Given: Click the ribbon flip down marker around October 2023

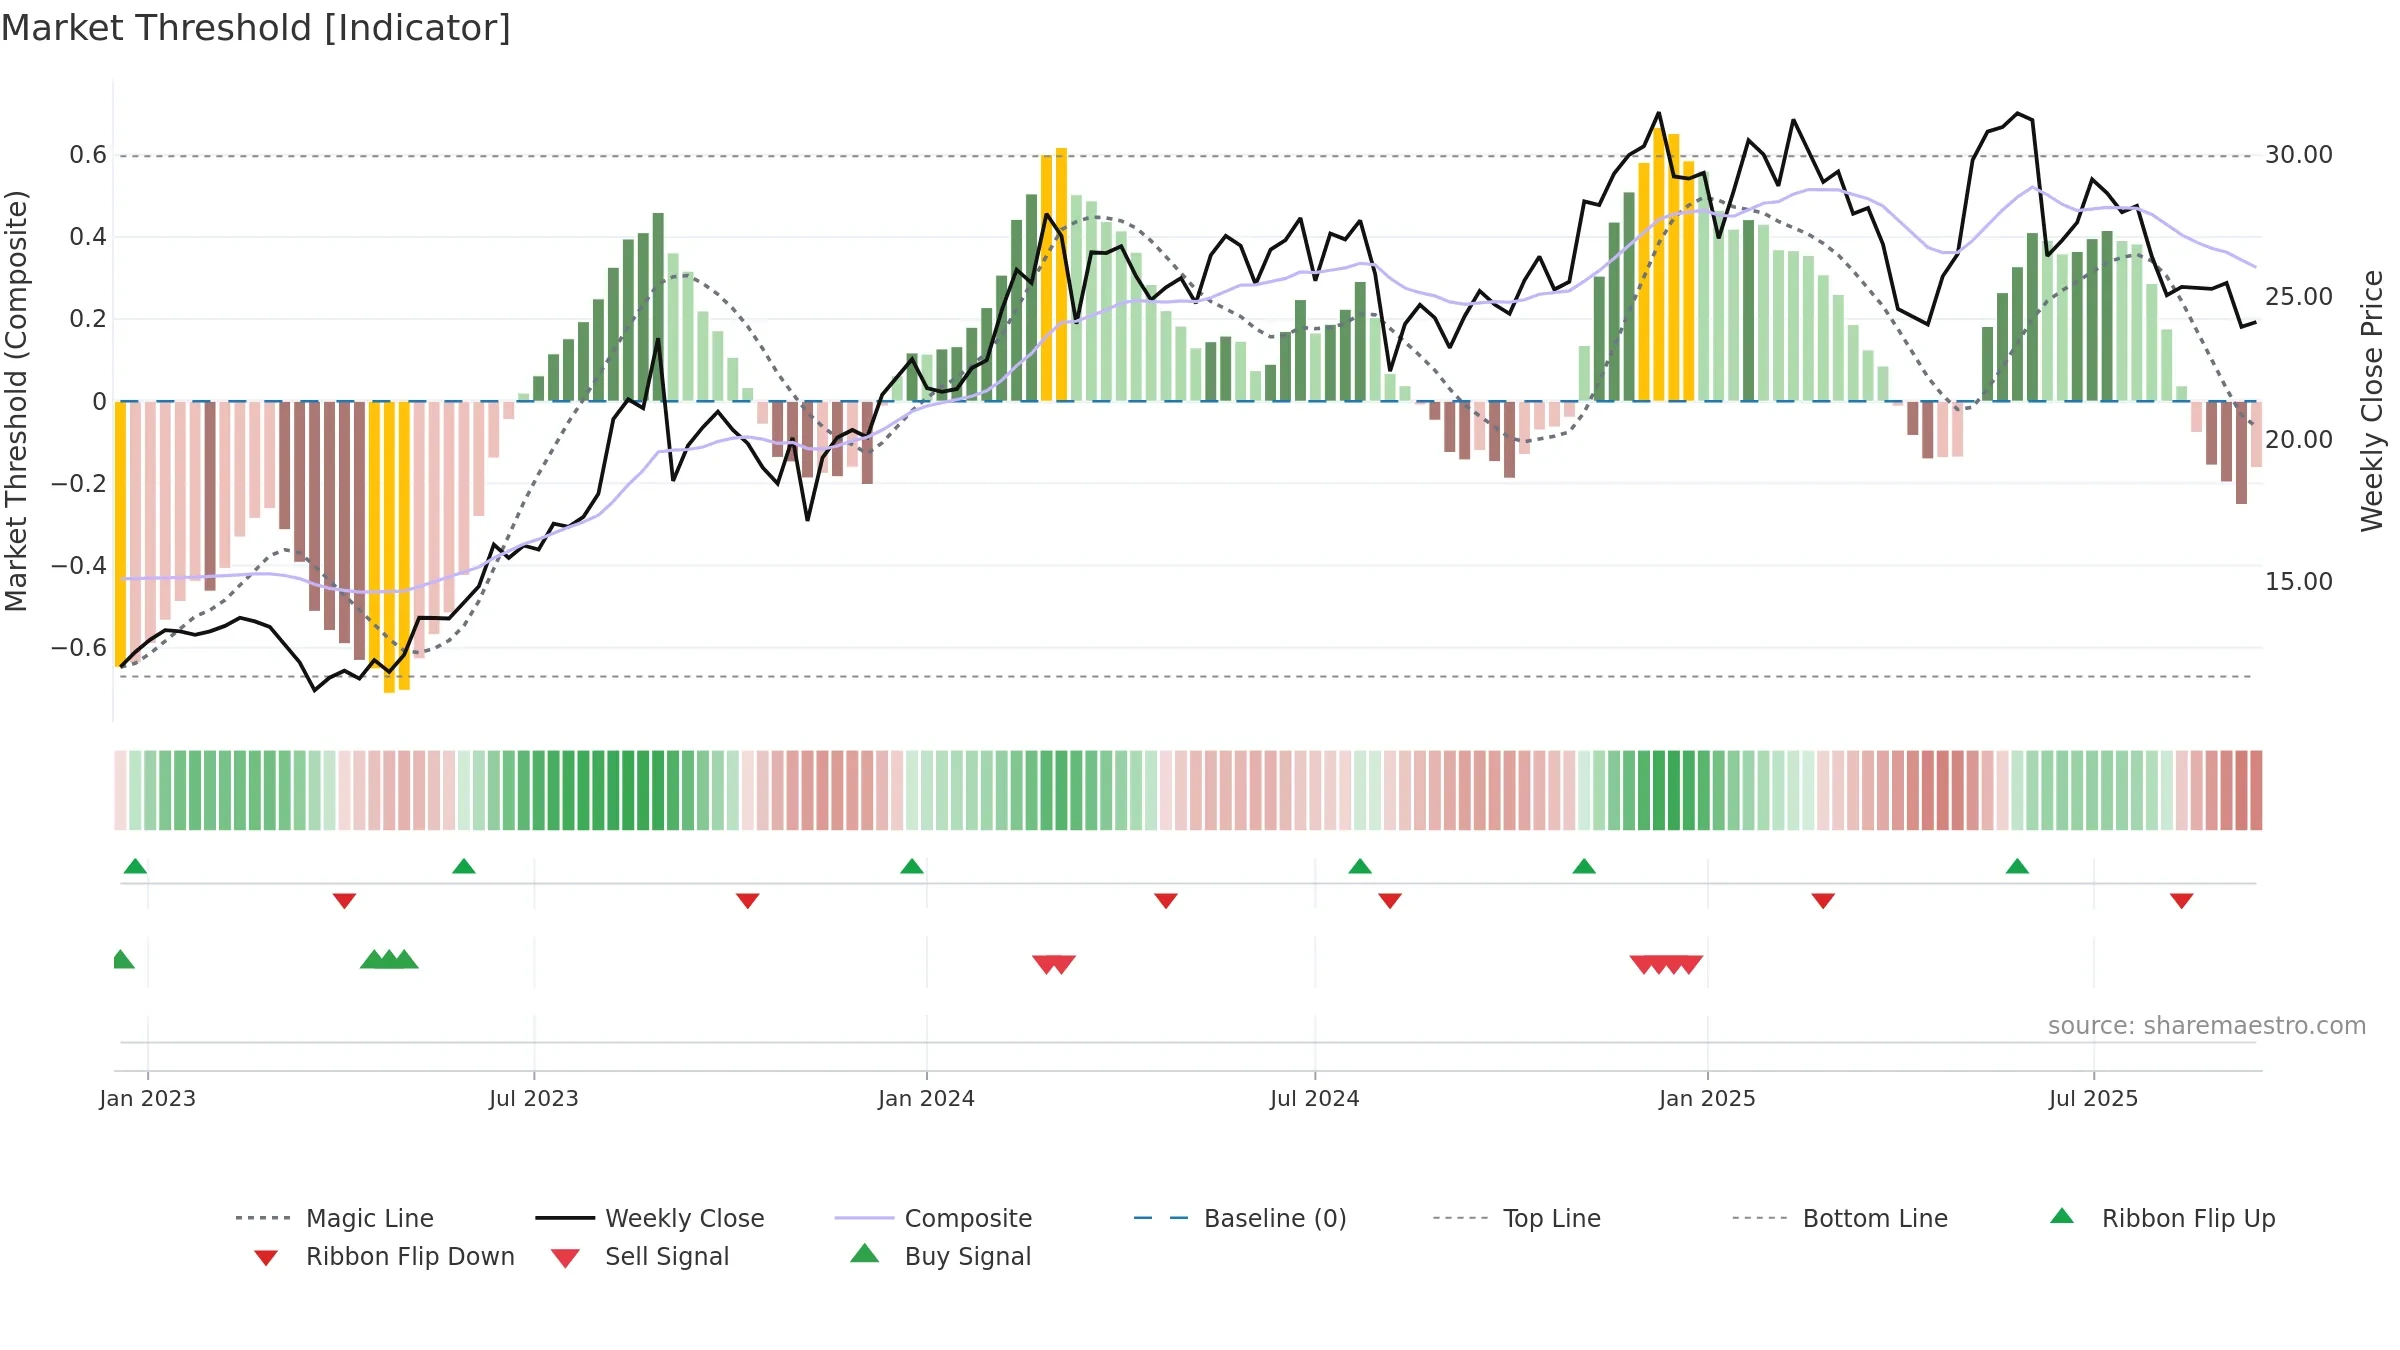Looking at the screenshot, I should click(x=748, y=901).
